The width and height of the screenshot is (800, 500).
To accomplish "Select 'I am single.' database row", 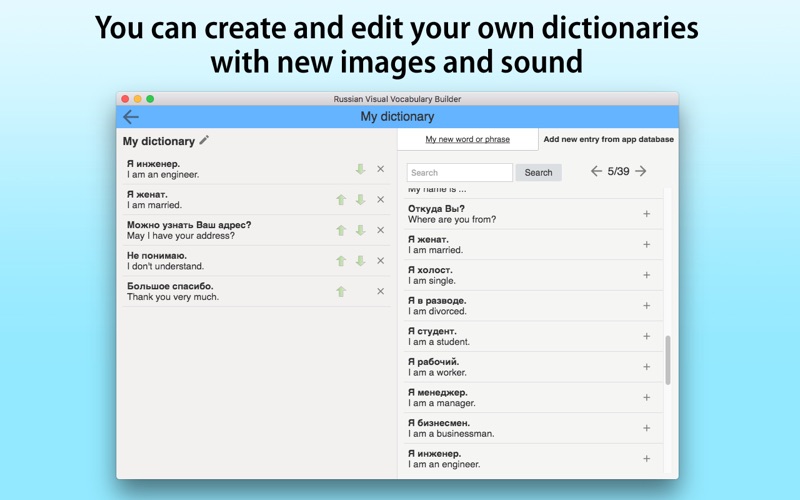I will 533,276.
